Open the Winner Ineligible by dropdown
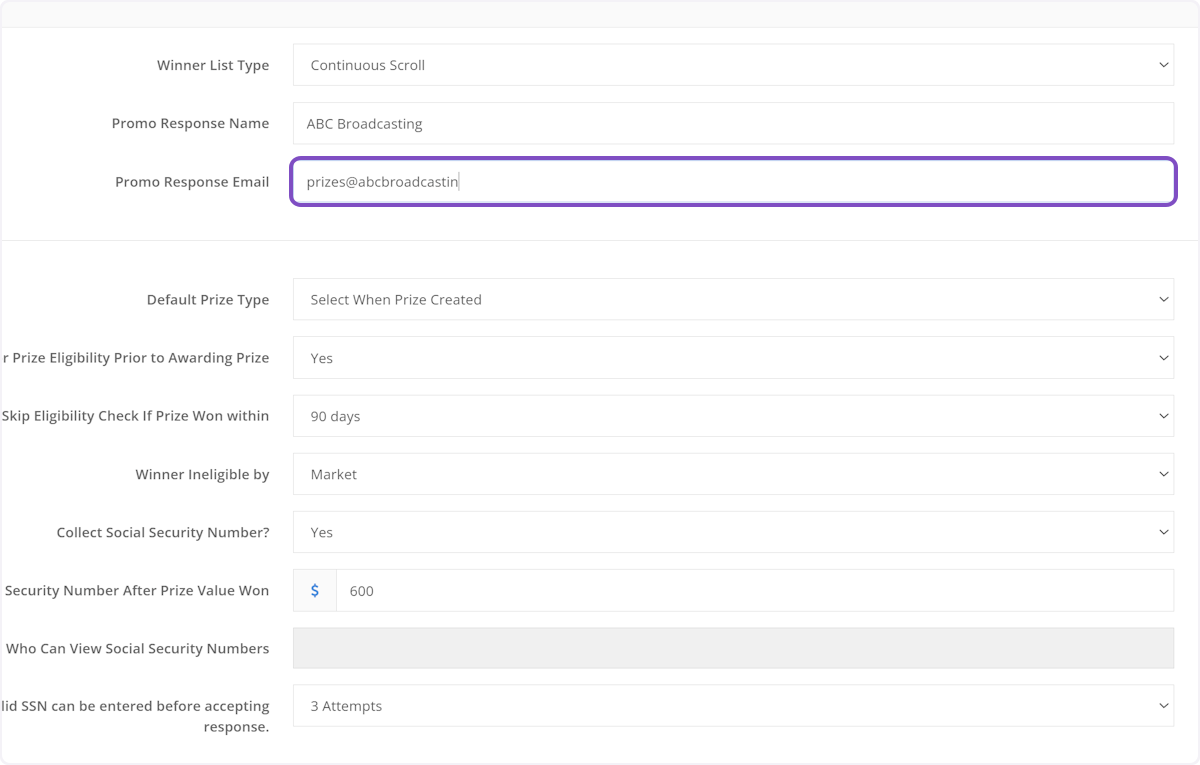 tap(733, 473)
